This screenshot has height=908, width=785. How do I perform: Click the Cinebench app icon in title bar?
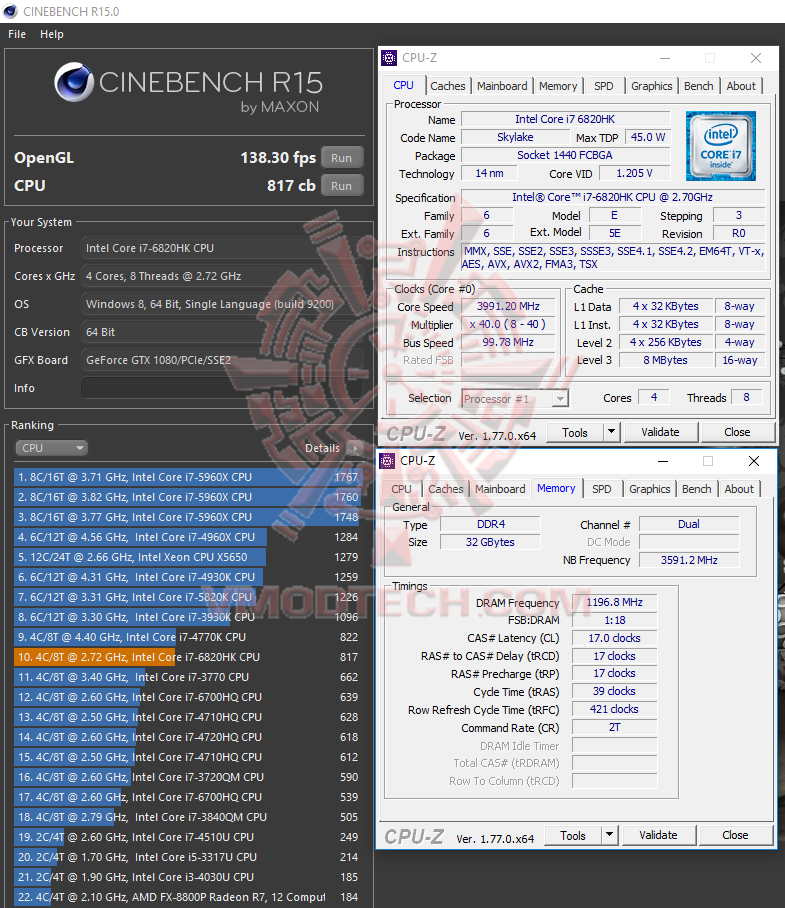point(10,11)
